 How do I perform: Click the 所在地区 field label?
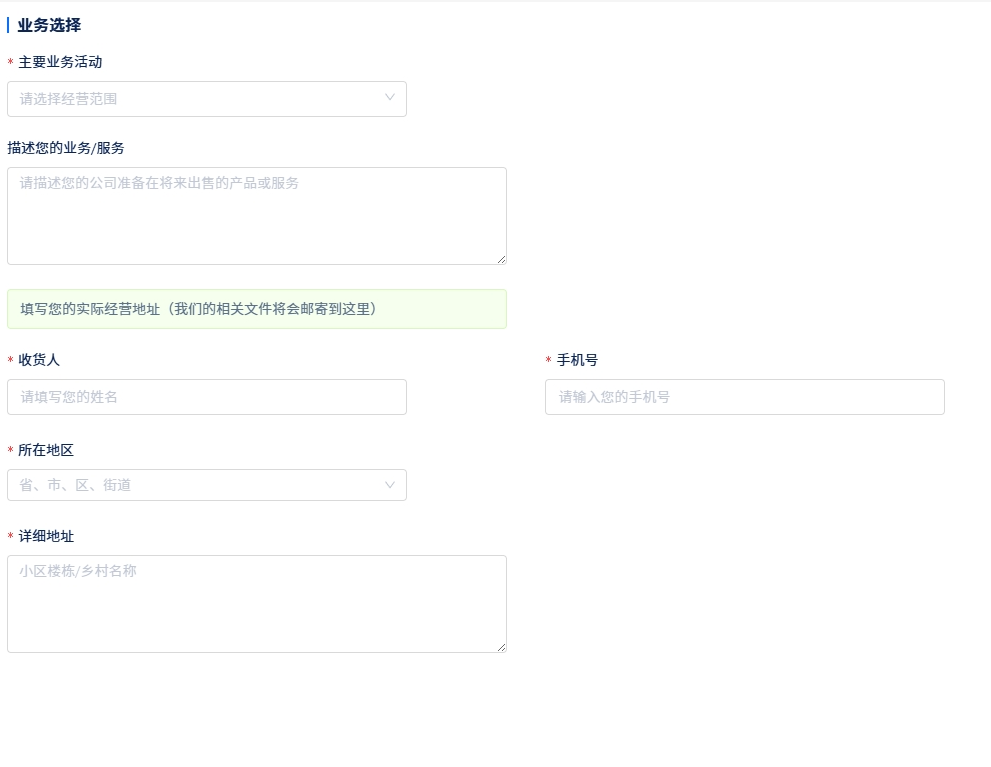[46, 450]
